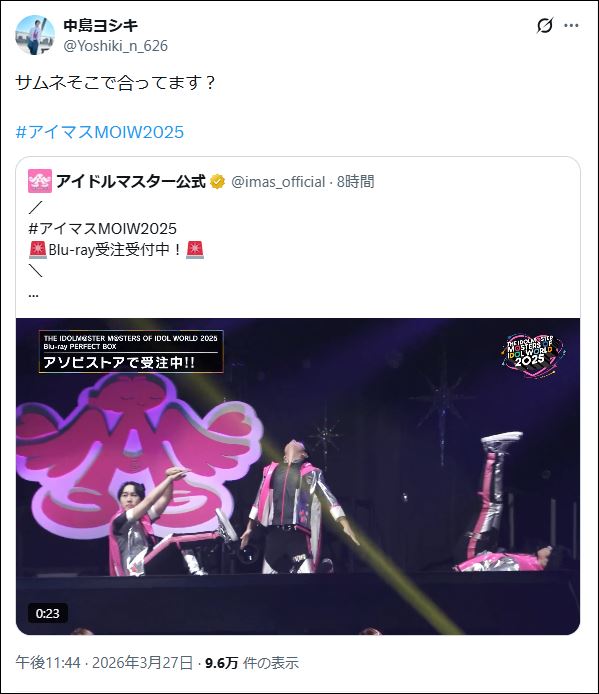Click 中島ヨシキ profile avatar
599x694 pixels.
click(x=35, y=35)
